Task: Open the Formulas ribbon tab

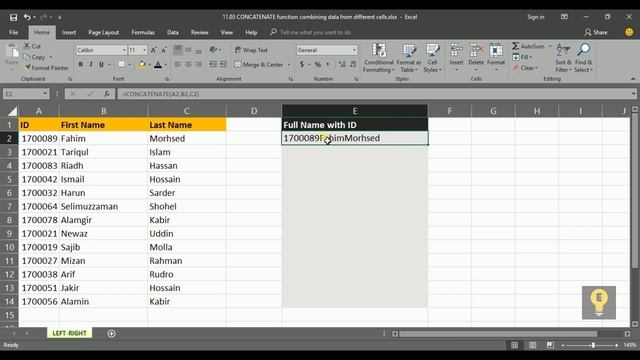Action: tap(143, 32)
